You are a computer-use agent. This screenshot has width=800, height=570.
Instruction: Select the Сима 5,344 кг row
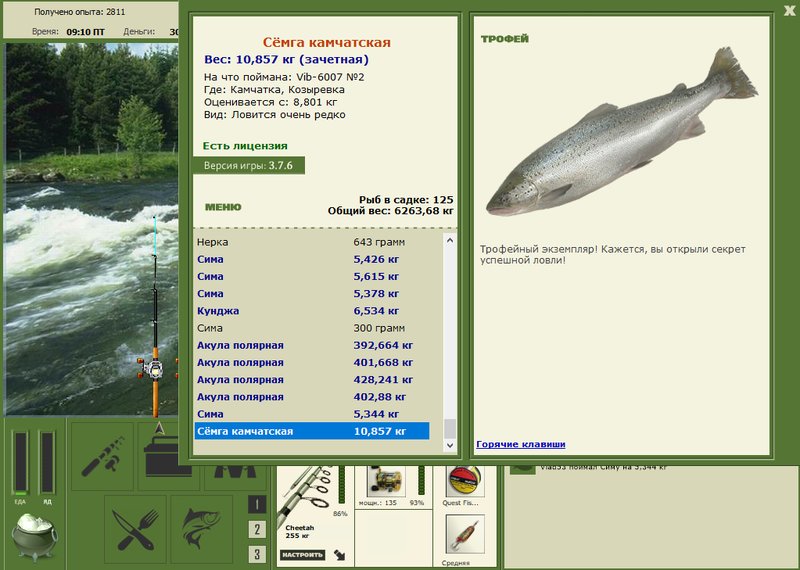(x=312, y=414)
